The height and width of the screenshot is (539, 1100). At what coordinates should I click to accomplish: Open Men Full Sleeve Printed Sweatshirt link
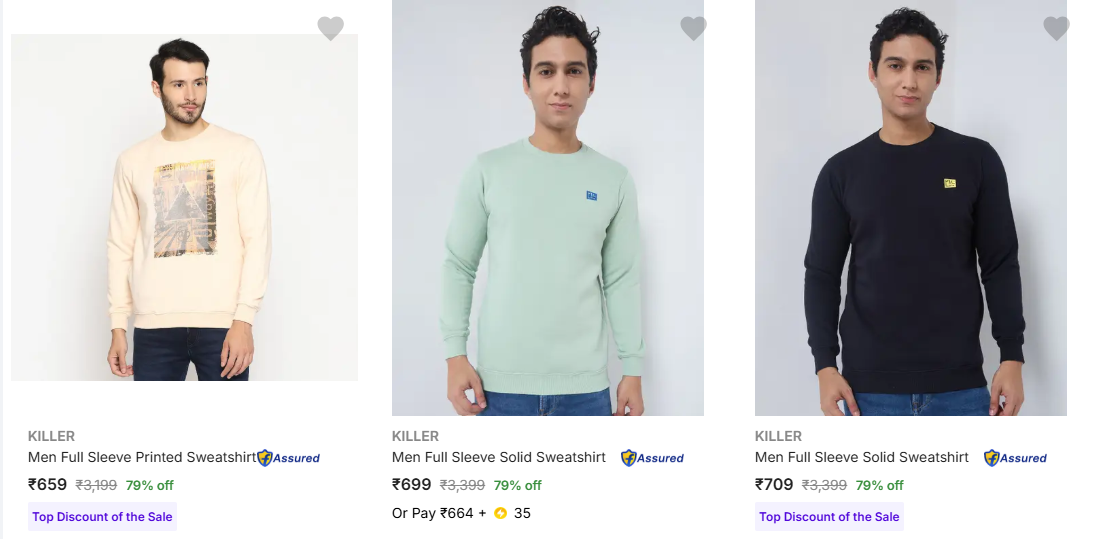point(141,457)
